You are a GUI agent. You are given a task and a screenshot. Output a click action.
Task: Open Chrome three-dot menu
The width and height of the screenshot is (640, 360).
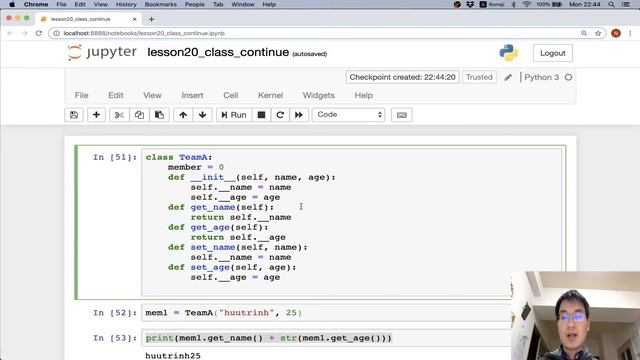coord(630,33)
